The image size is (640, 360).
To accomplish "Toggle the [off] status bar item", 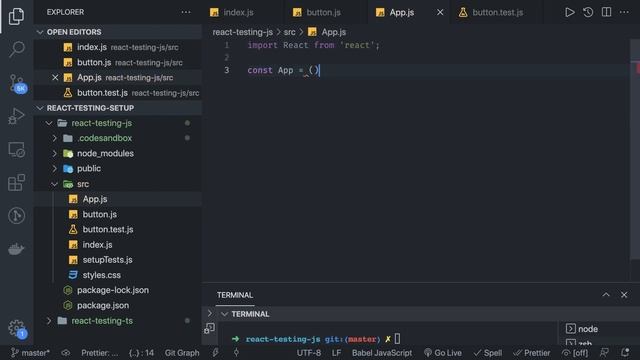I will pos(575,353).
